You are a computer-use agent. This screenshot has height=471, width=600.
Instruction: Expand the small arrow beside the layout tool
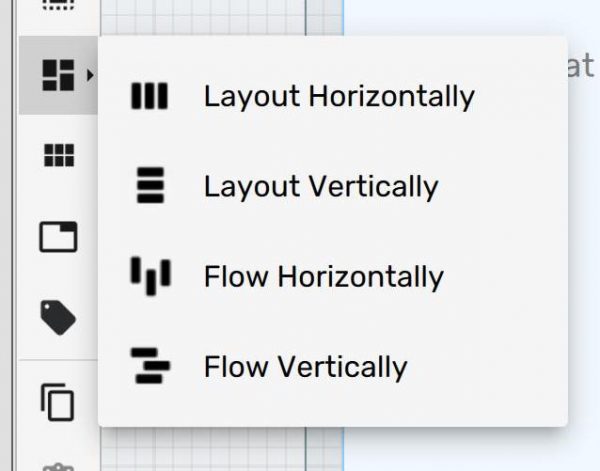[x=91, y=75]
